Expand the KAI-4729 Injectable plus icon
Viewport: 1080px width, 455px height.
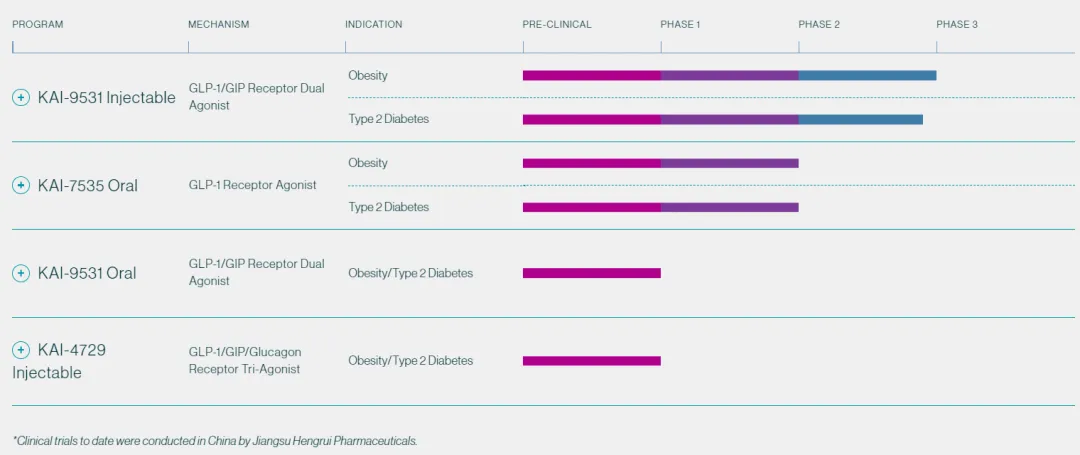click(21, 350)
